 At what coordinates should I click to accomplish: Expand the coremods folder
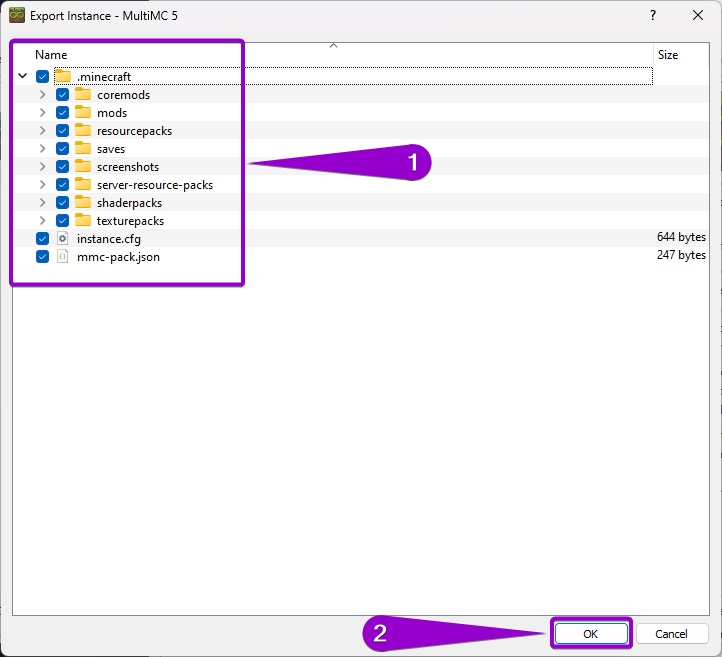pyautogui.click(x=42, y=94)
